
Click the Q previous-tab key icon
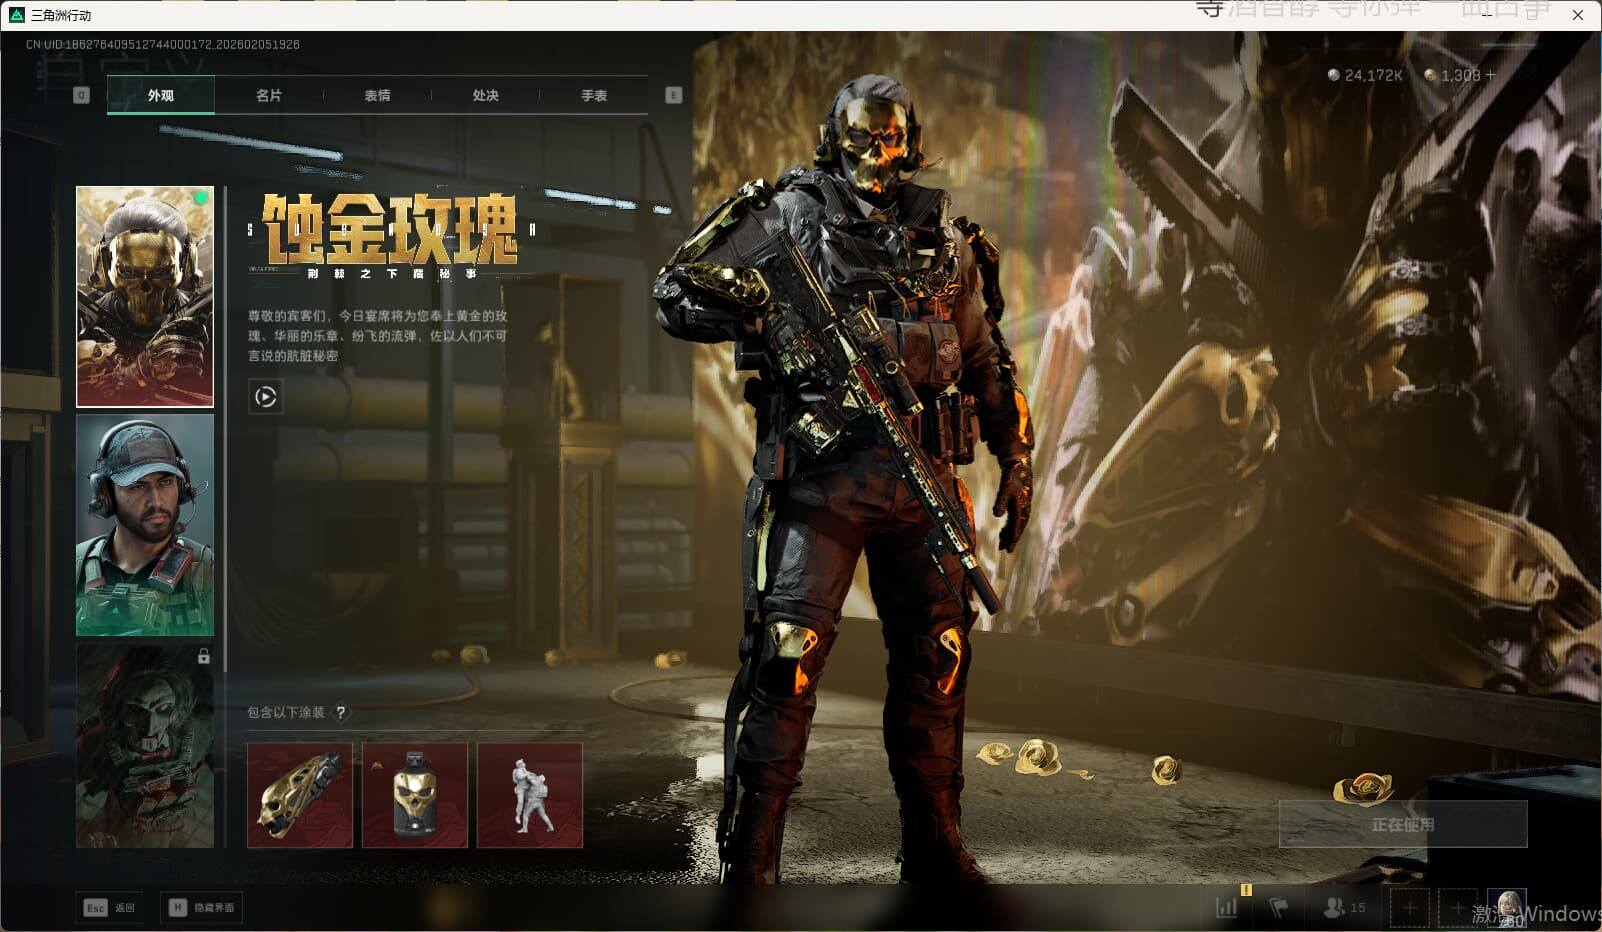point(81,95)
